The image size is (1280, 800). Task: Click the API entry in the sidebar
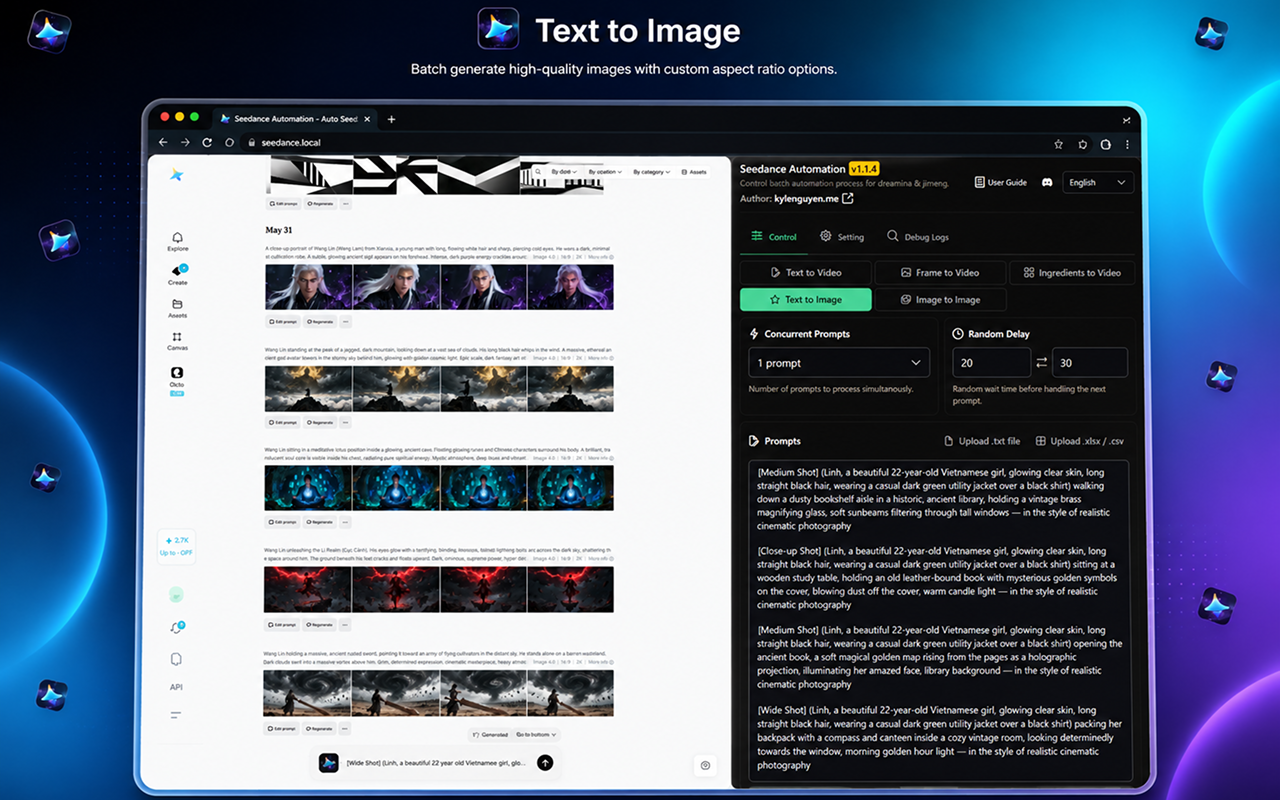pyautogui.click(x=176, y=687)
